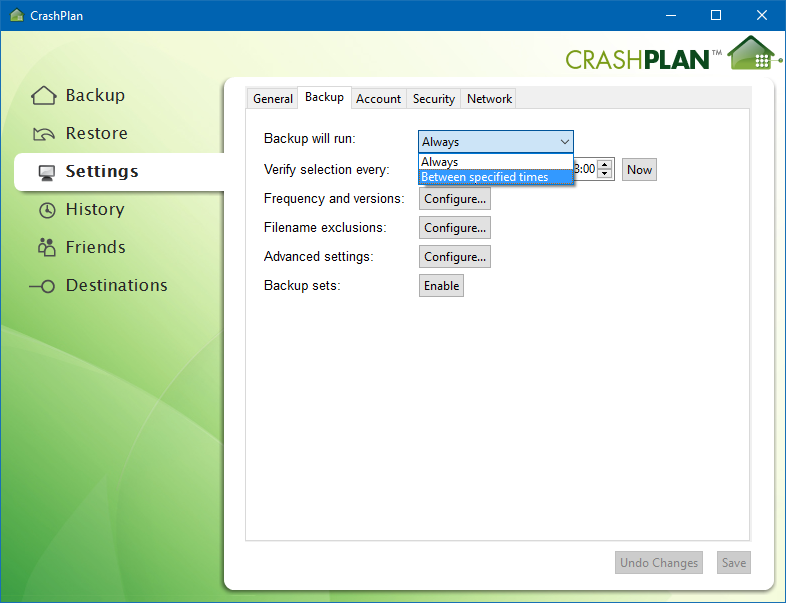This screenshot has height=603, width=786.
Task: Increase verify time with up arrow
Action: click(605, 164)
